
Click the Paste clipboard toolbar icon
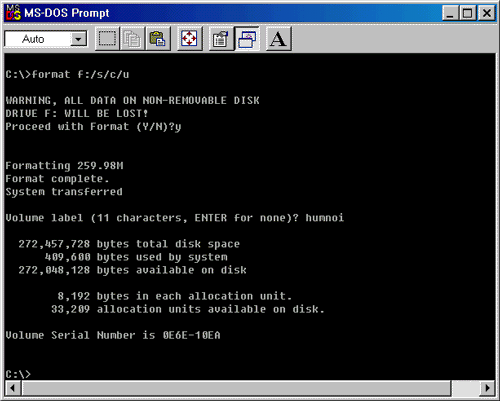coord(157,39)
